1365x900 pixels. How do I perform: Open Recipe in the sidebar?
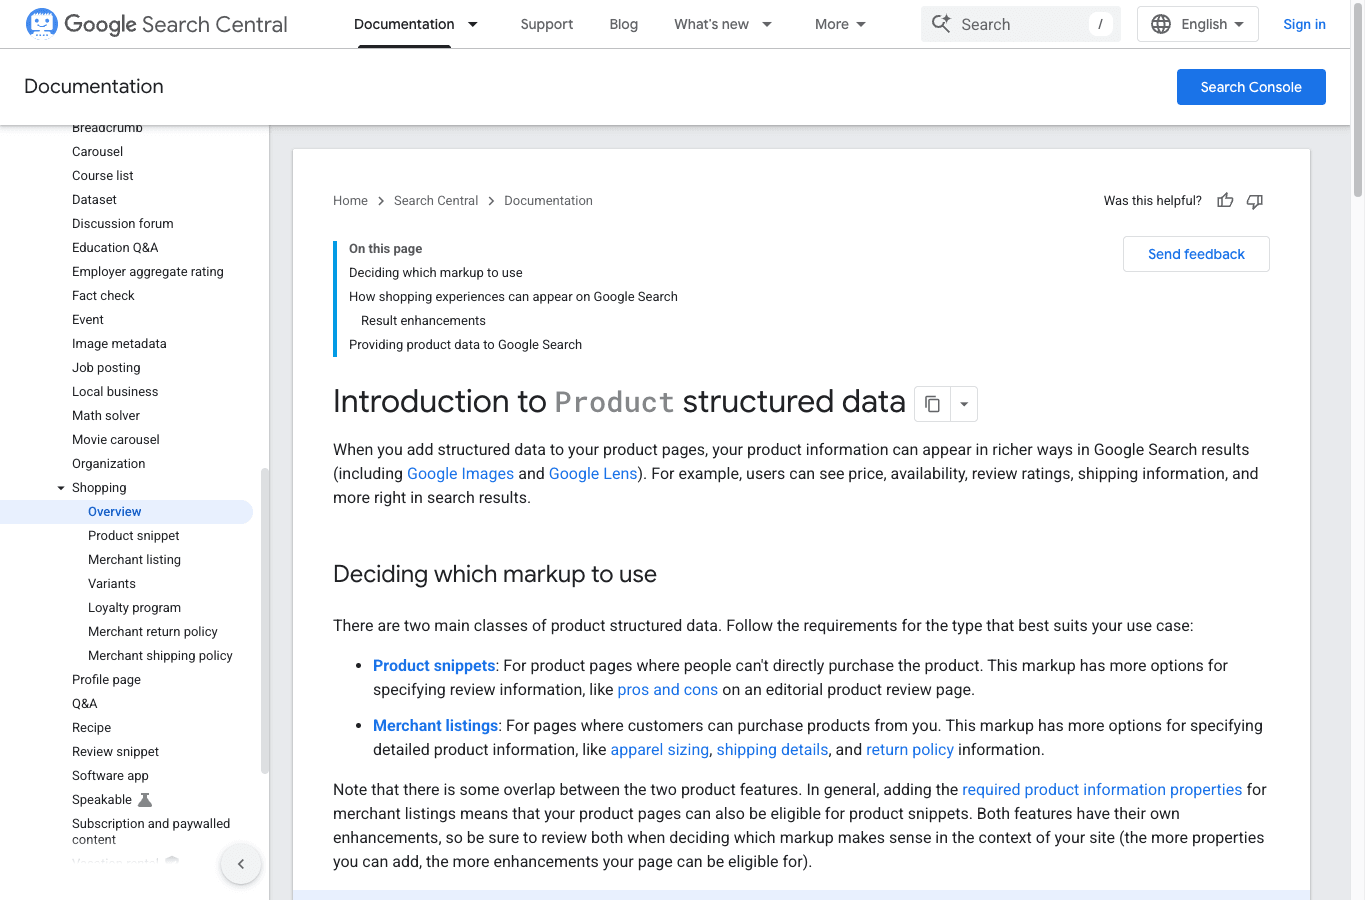point(91,728)
